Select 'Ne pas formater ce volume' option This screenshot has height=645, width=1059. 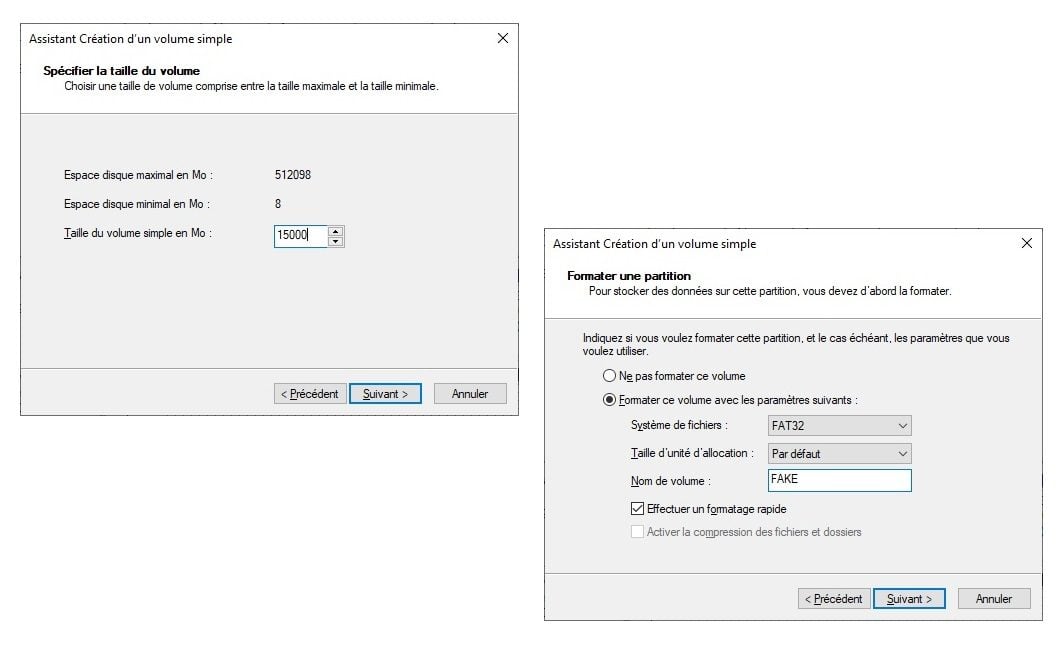click(x=610, y=376)
